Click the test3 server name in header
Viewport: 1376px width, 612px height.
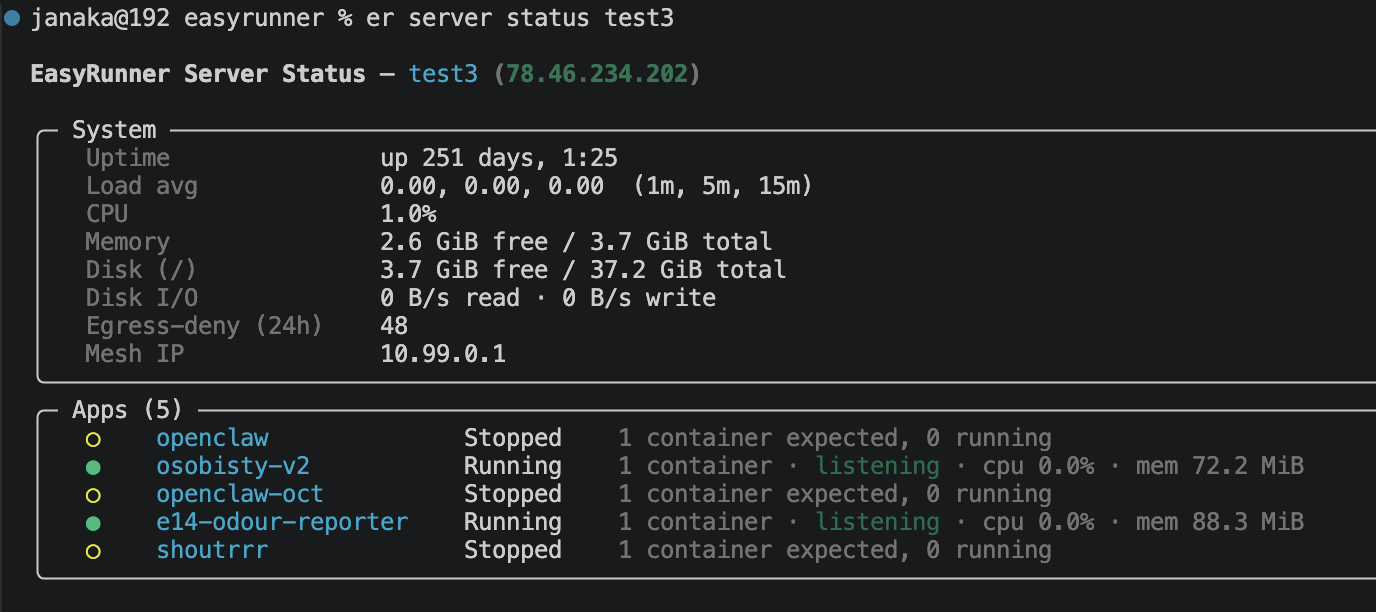pos(443,74)
